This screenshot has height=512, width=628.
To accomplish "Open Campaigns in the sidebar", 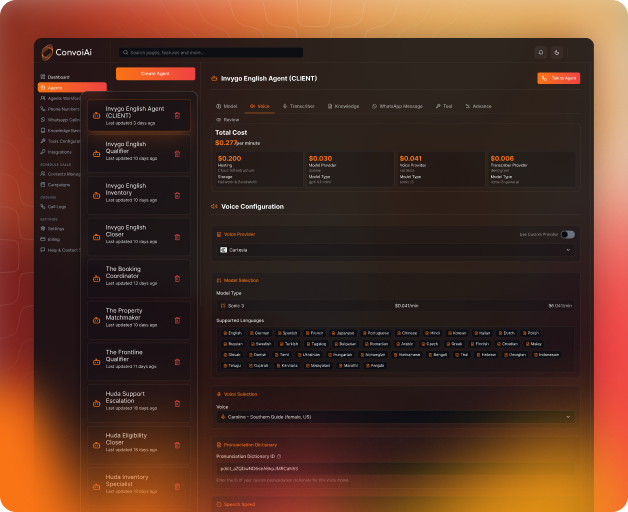I will coord(55,185).
